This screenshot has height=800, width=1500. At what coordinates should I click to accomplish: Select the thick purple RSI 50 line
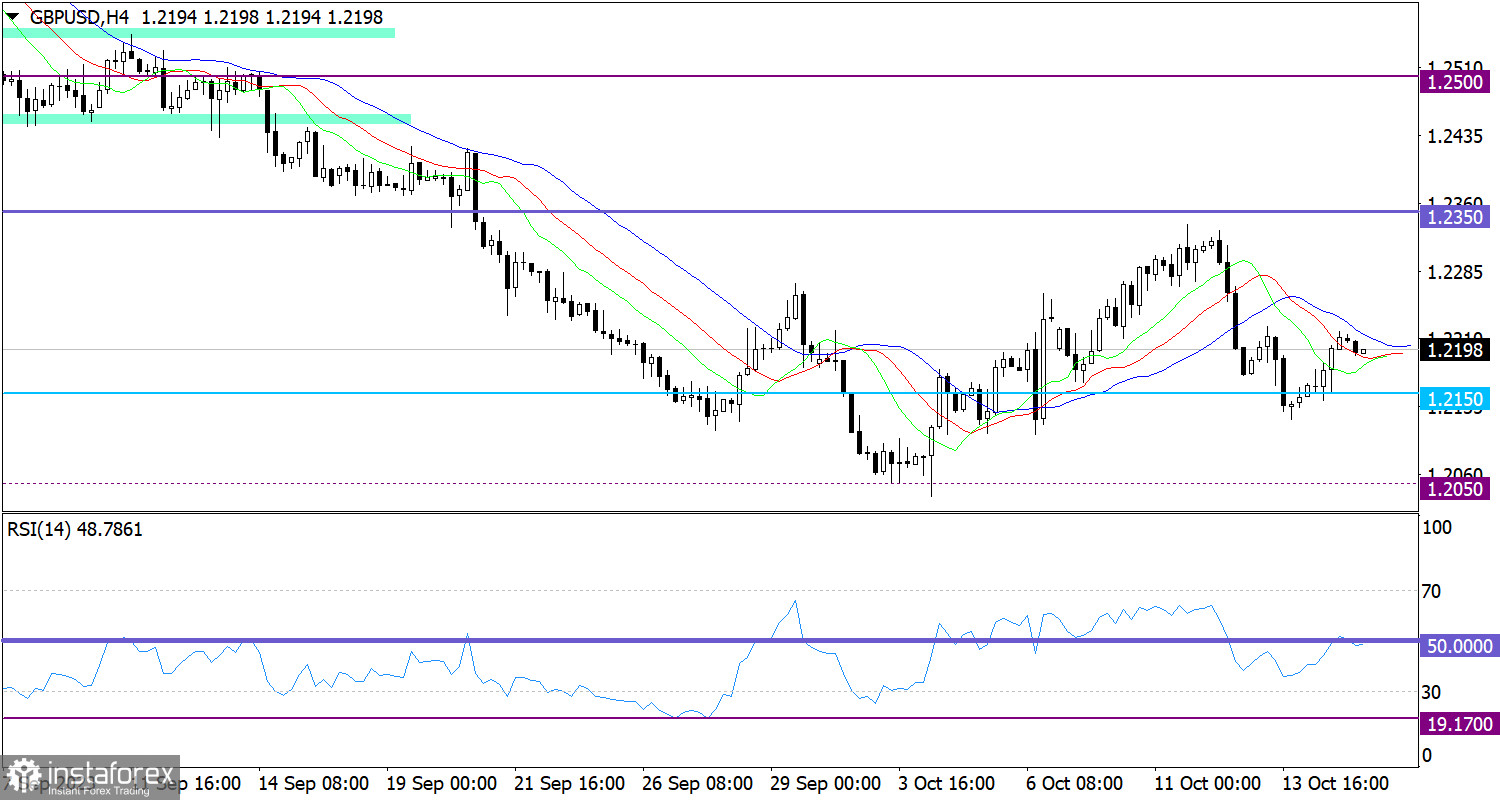(710, 640)
